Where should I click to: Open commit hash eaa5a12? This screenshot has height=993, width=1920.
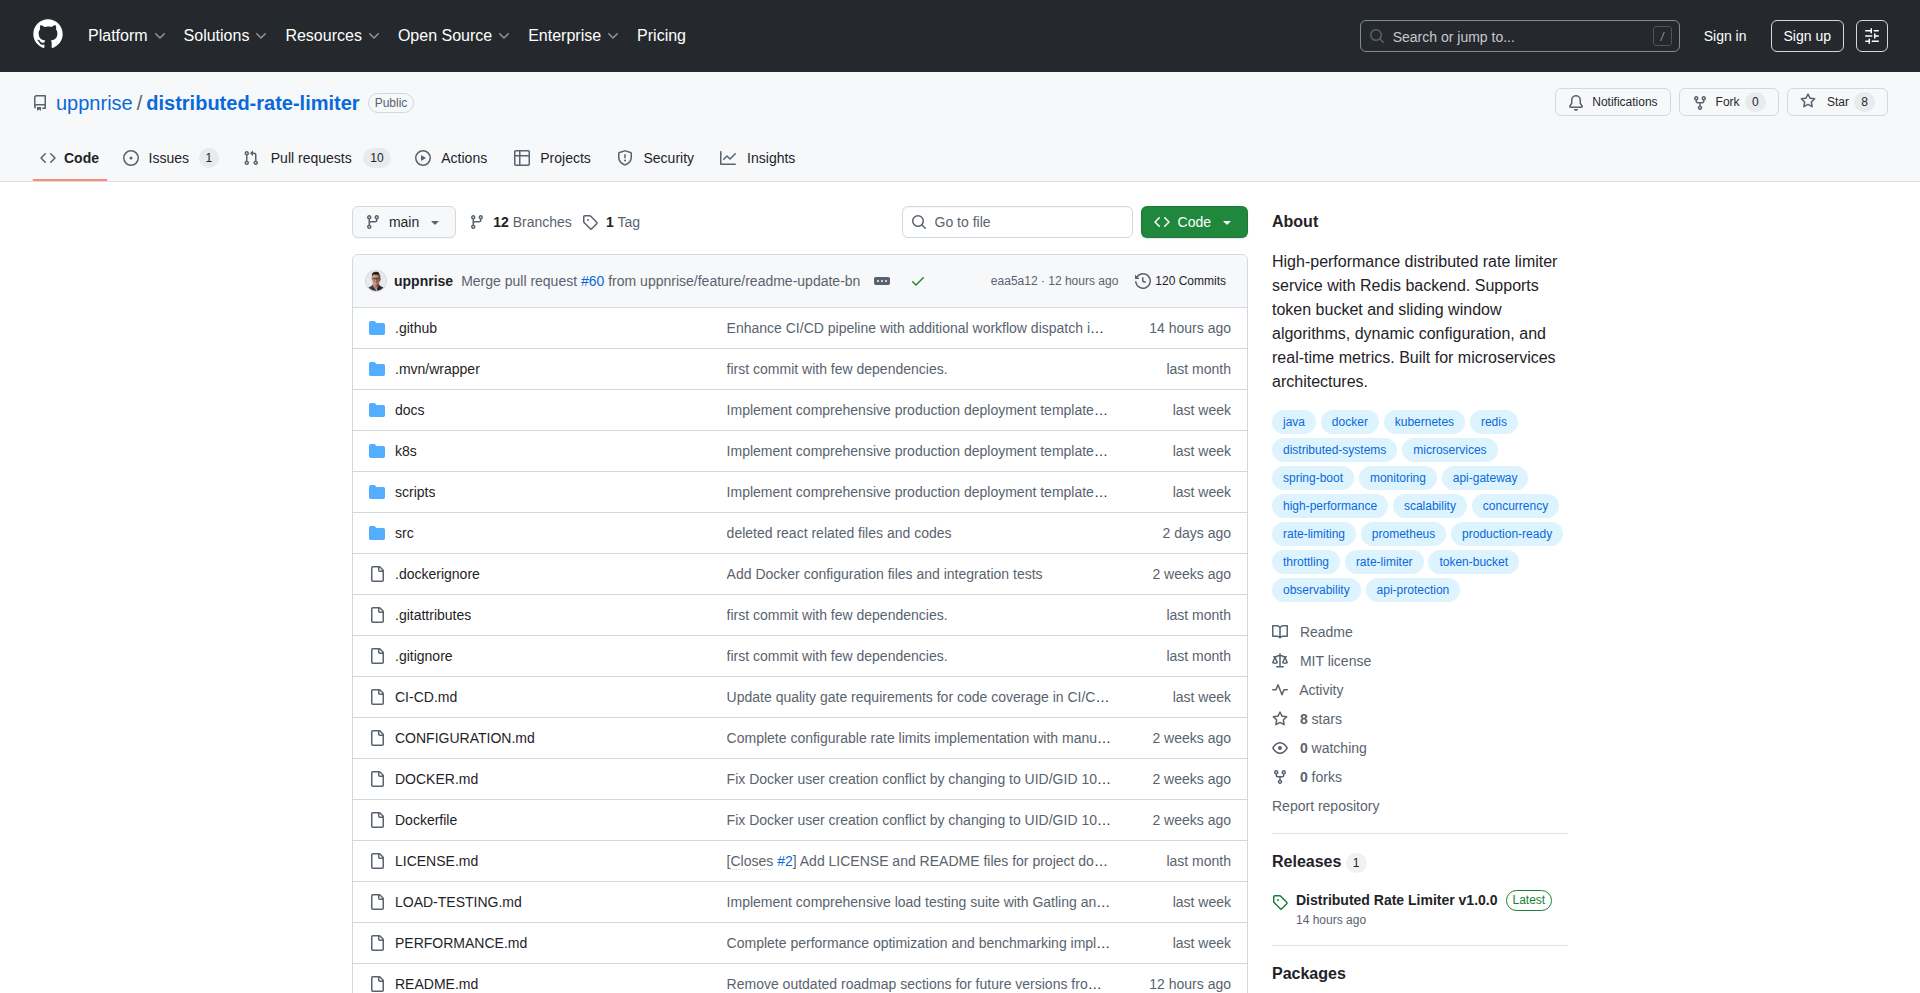pyautogui.click(x=1014, y=281)
